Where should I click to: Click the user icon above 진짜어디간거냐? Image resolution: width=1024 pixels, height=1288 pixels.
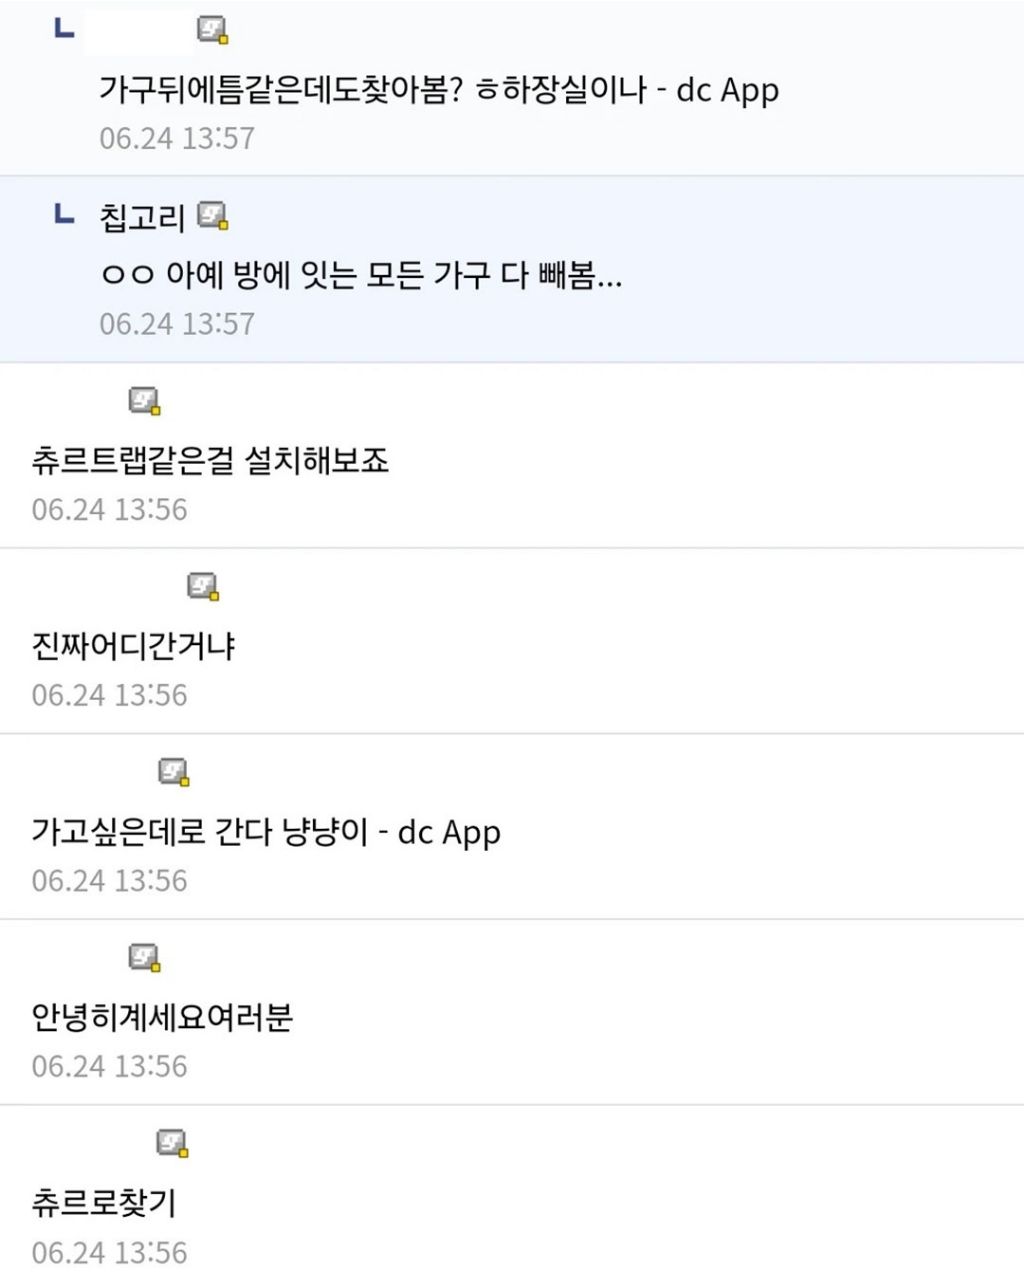[204, 587]
